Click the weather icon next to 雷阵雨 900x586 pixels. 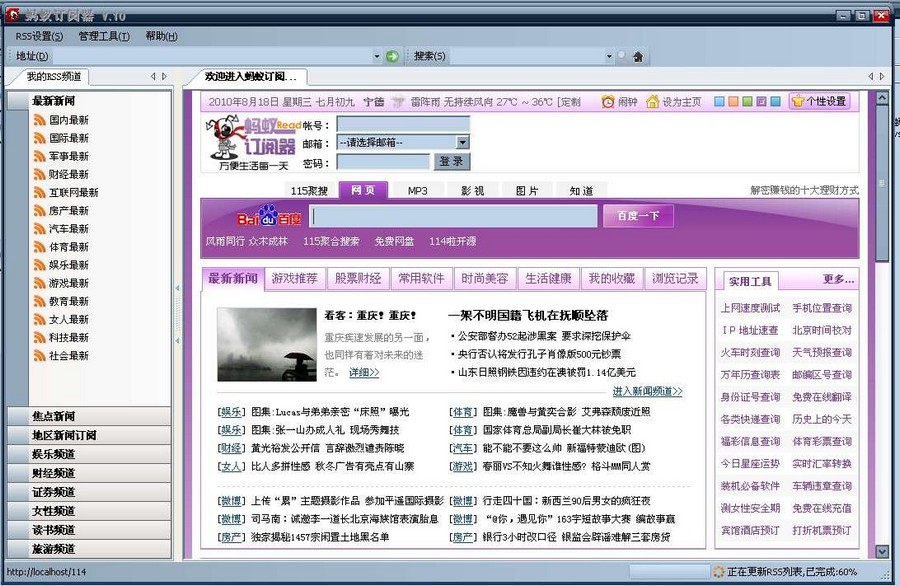click(398, 102)
